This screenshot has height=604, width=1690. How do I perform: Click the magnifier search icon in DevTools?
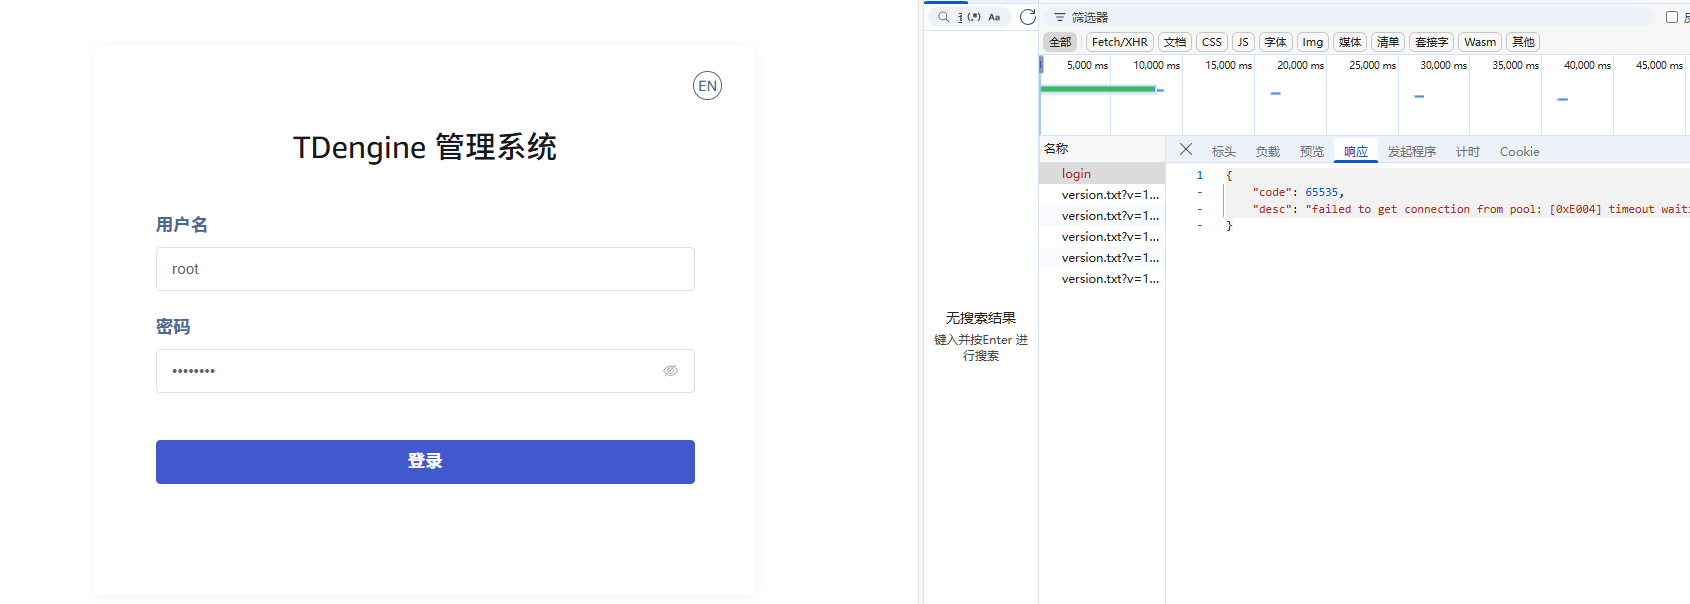click(943, 17)
